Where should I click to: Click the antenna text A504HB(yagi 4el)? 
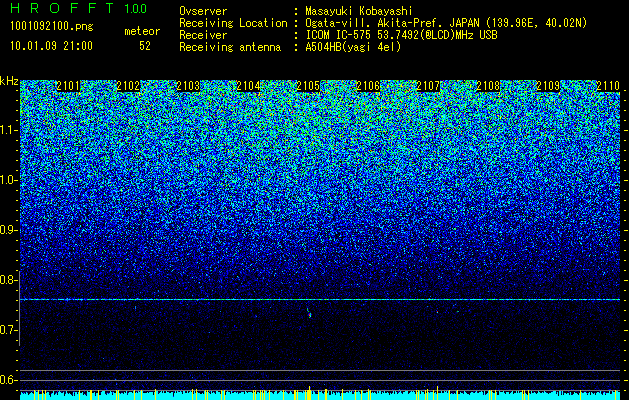(x=353, y=47)
